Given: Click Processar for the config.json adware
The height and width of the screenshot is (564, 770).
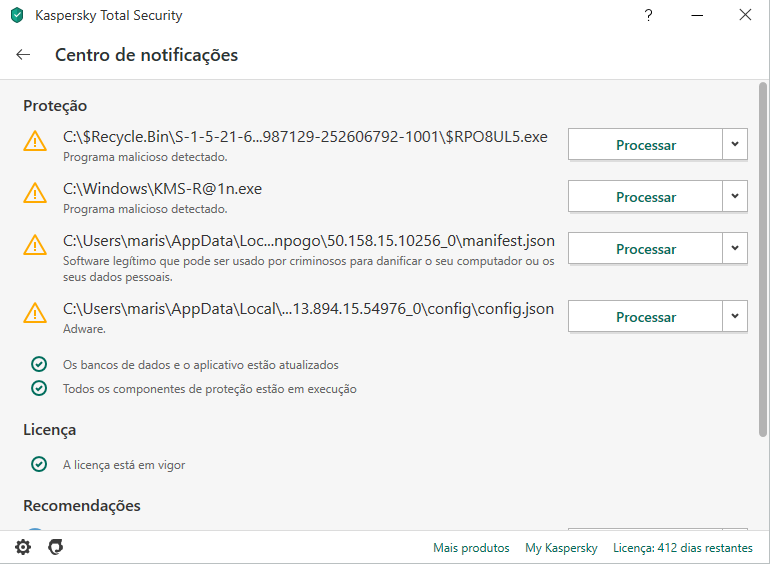Looking at the screenshot, I should tap(645, 317).
